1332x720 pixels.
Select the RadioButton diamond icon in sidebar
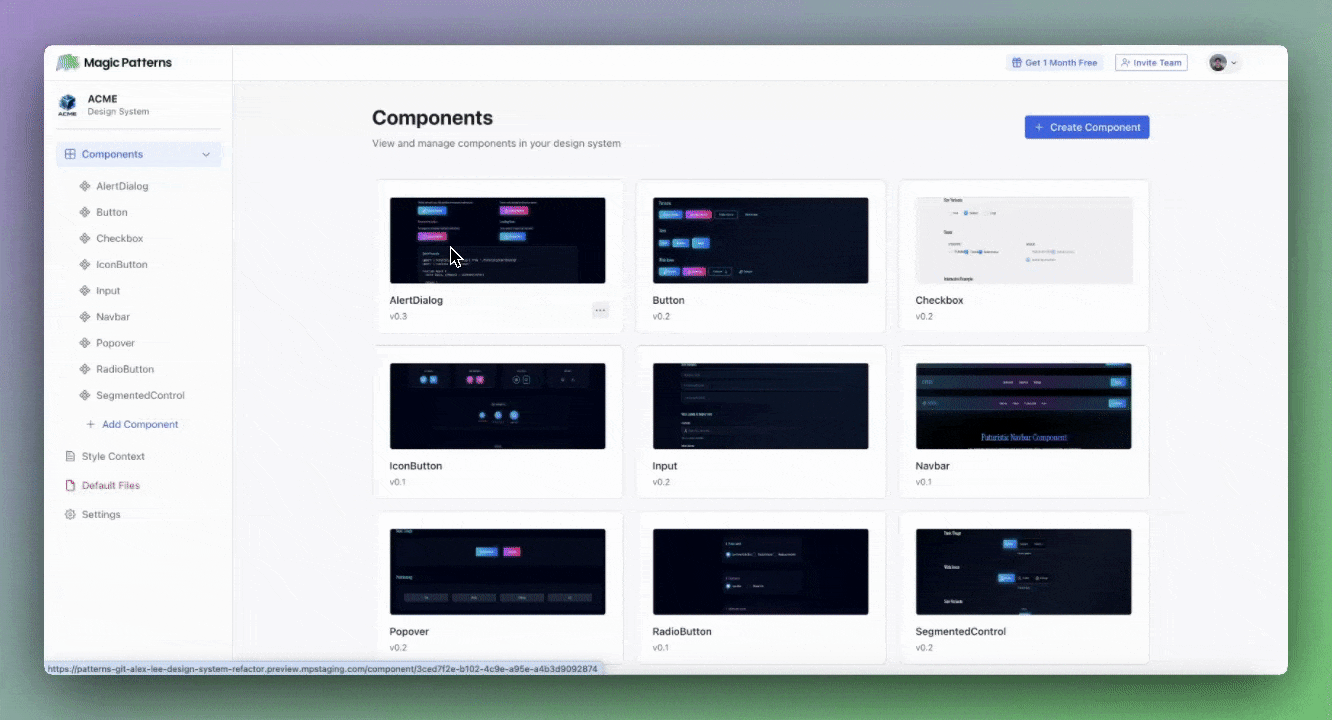[x=84, y=369]
